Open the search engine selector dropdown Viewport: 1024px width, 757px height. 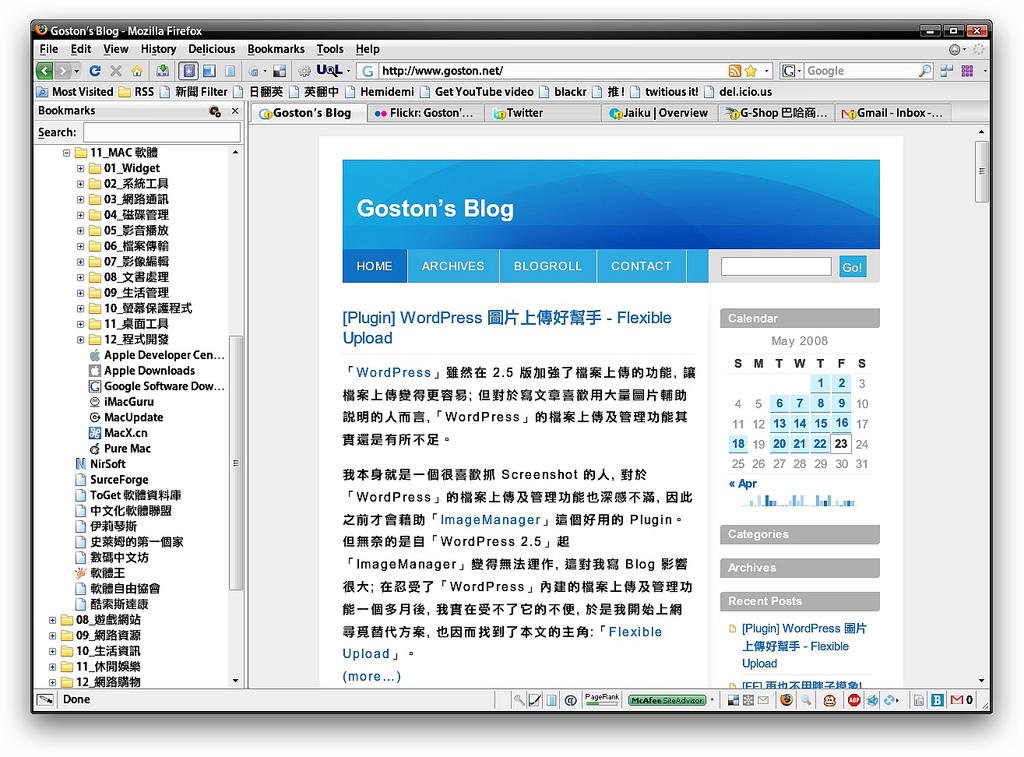point(792,71)
